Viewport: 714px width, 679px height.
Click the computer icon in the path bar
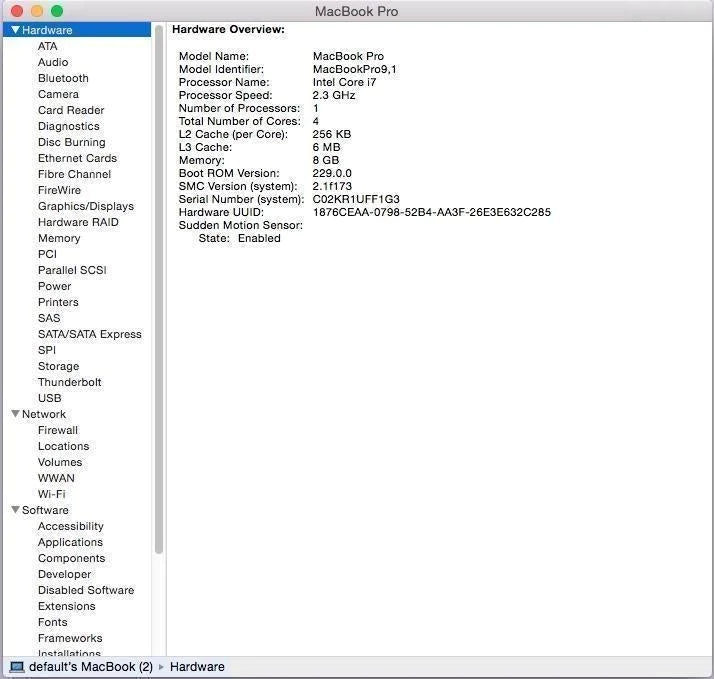tap(16, 667)
